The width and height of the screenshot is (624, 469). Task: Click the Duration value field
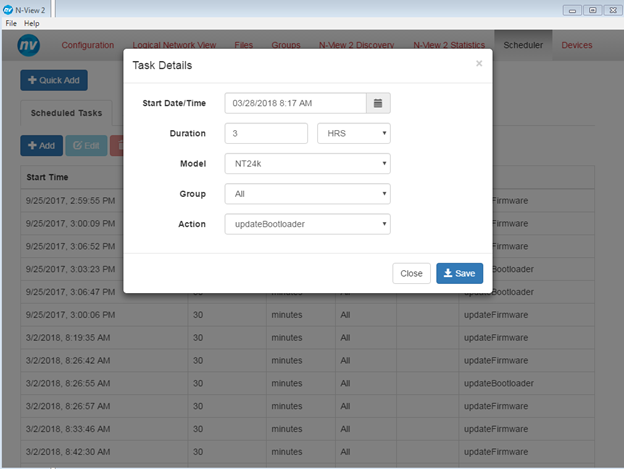[266, 133]
